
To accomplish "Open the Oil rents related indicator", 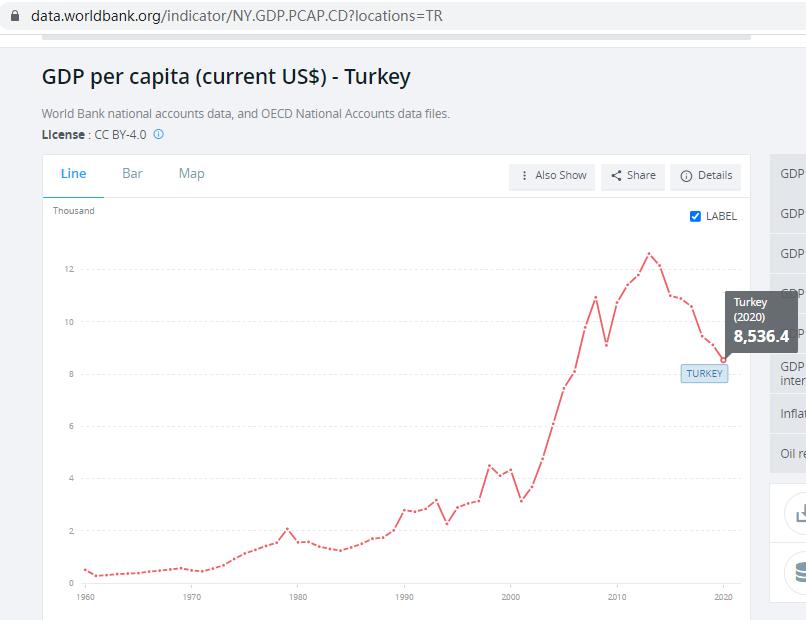I will click(x=792, y=454).
